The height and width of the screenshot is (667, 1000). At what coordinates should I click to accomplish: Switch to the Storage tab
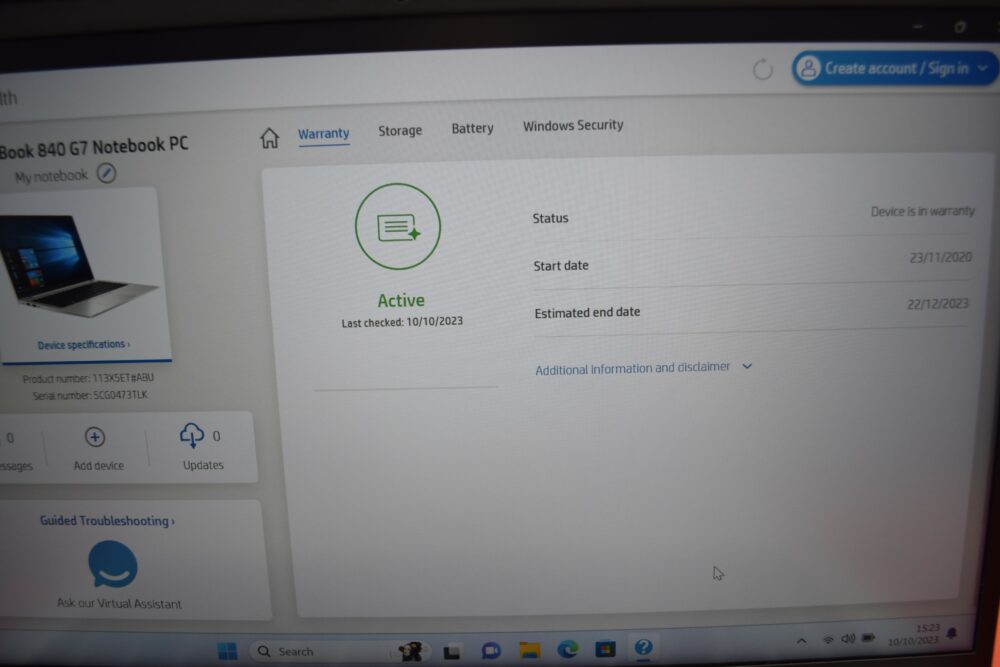(x=400, y=131)
